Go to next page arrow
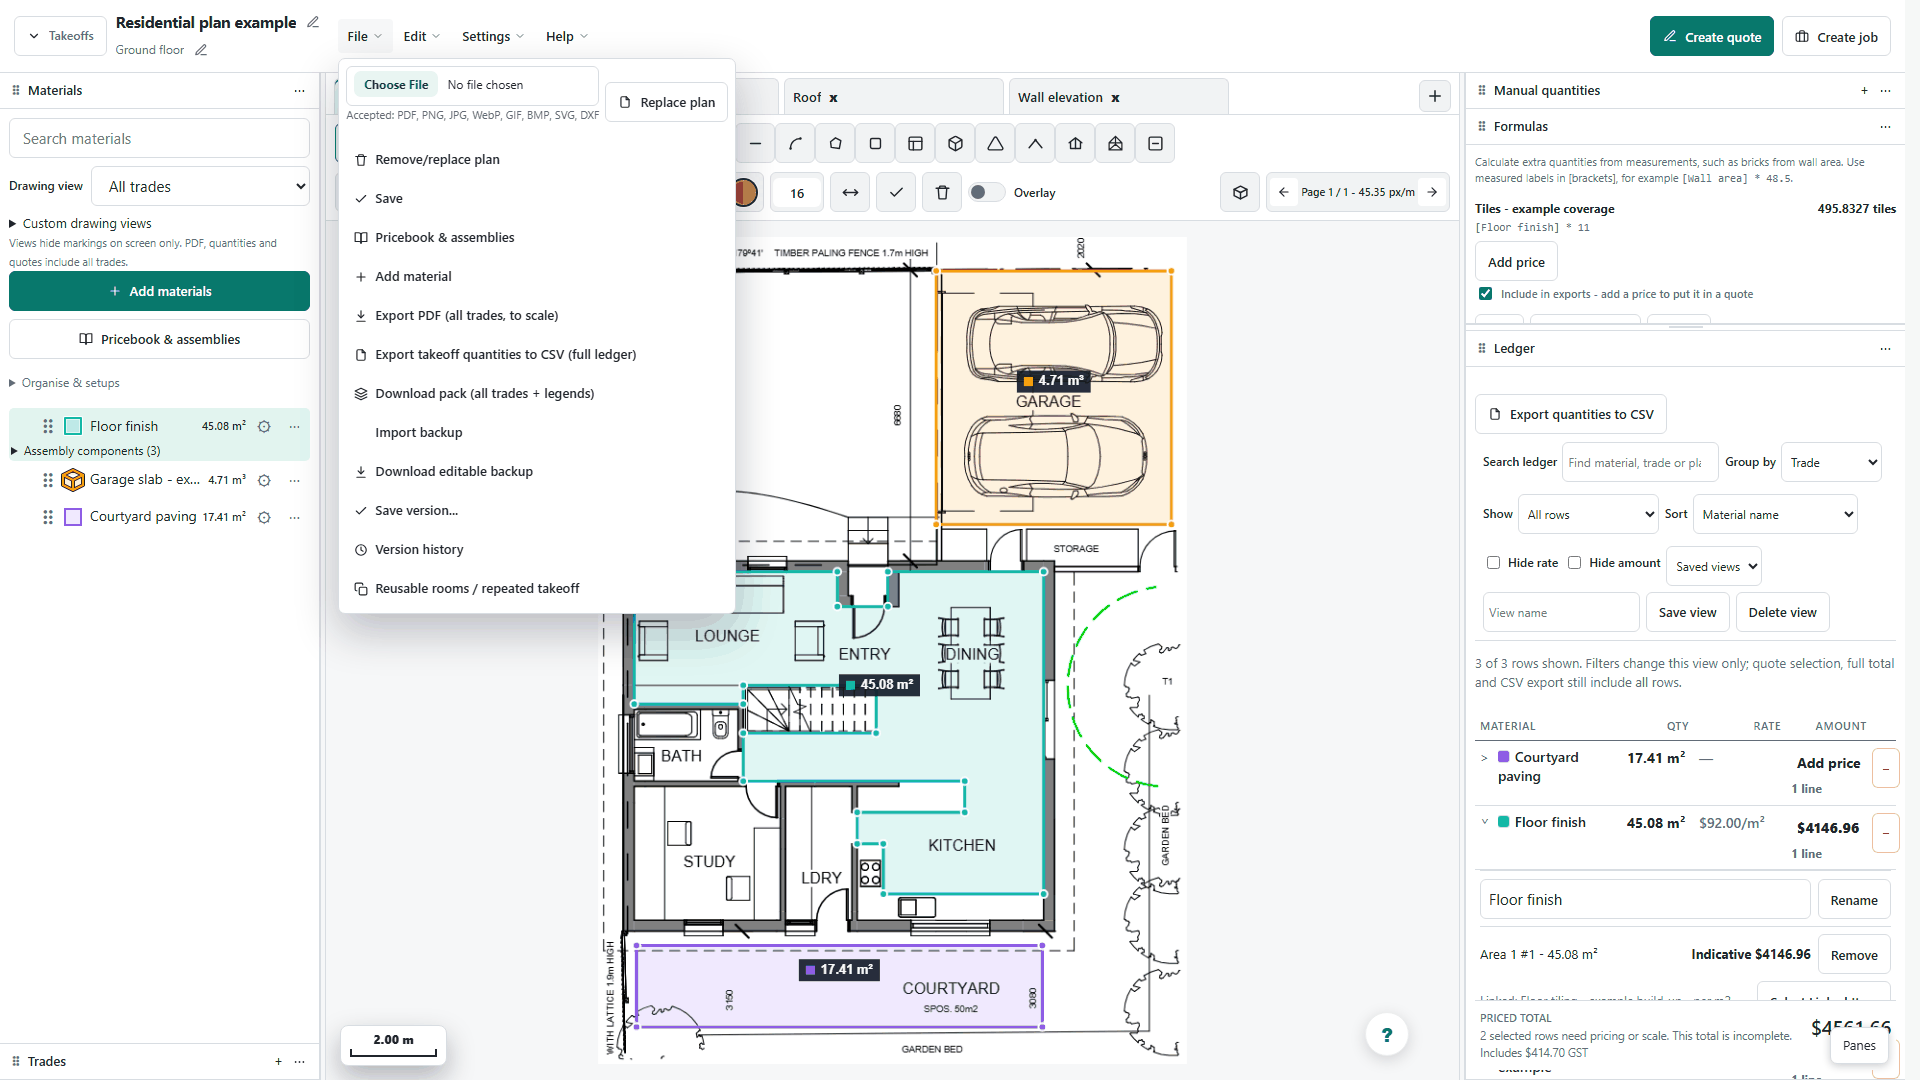 click(x=1432, y=192)
